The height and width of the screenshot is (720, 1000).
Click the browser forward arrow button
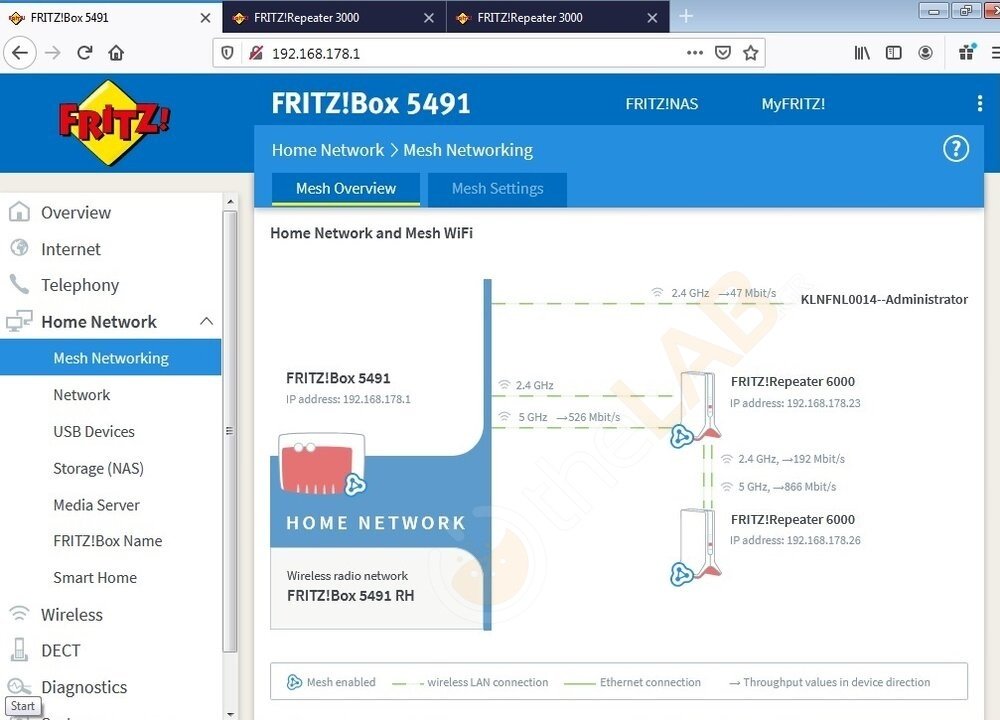click(x=53, y=53)
